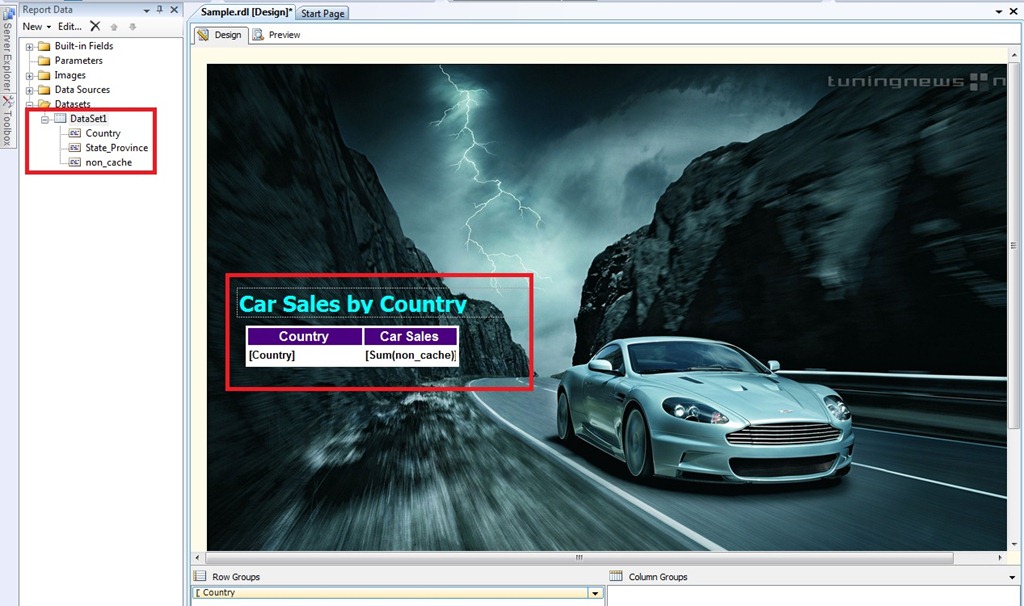1024x606 pixels.
Task: Select the [Country] data cell
Action: (x=304, y=355)
